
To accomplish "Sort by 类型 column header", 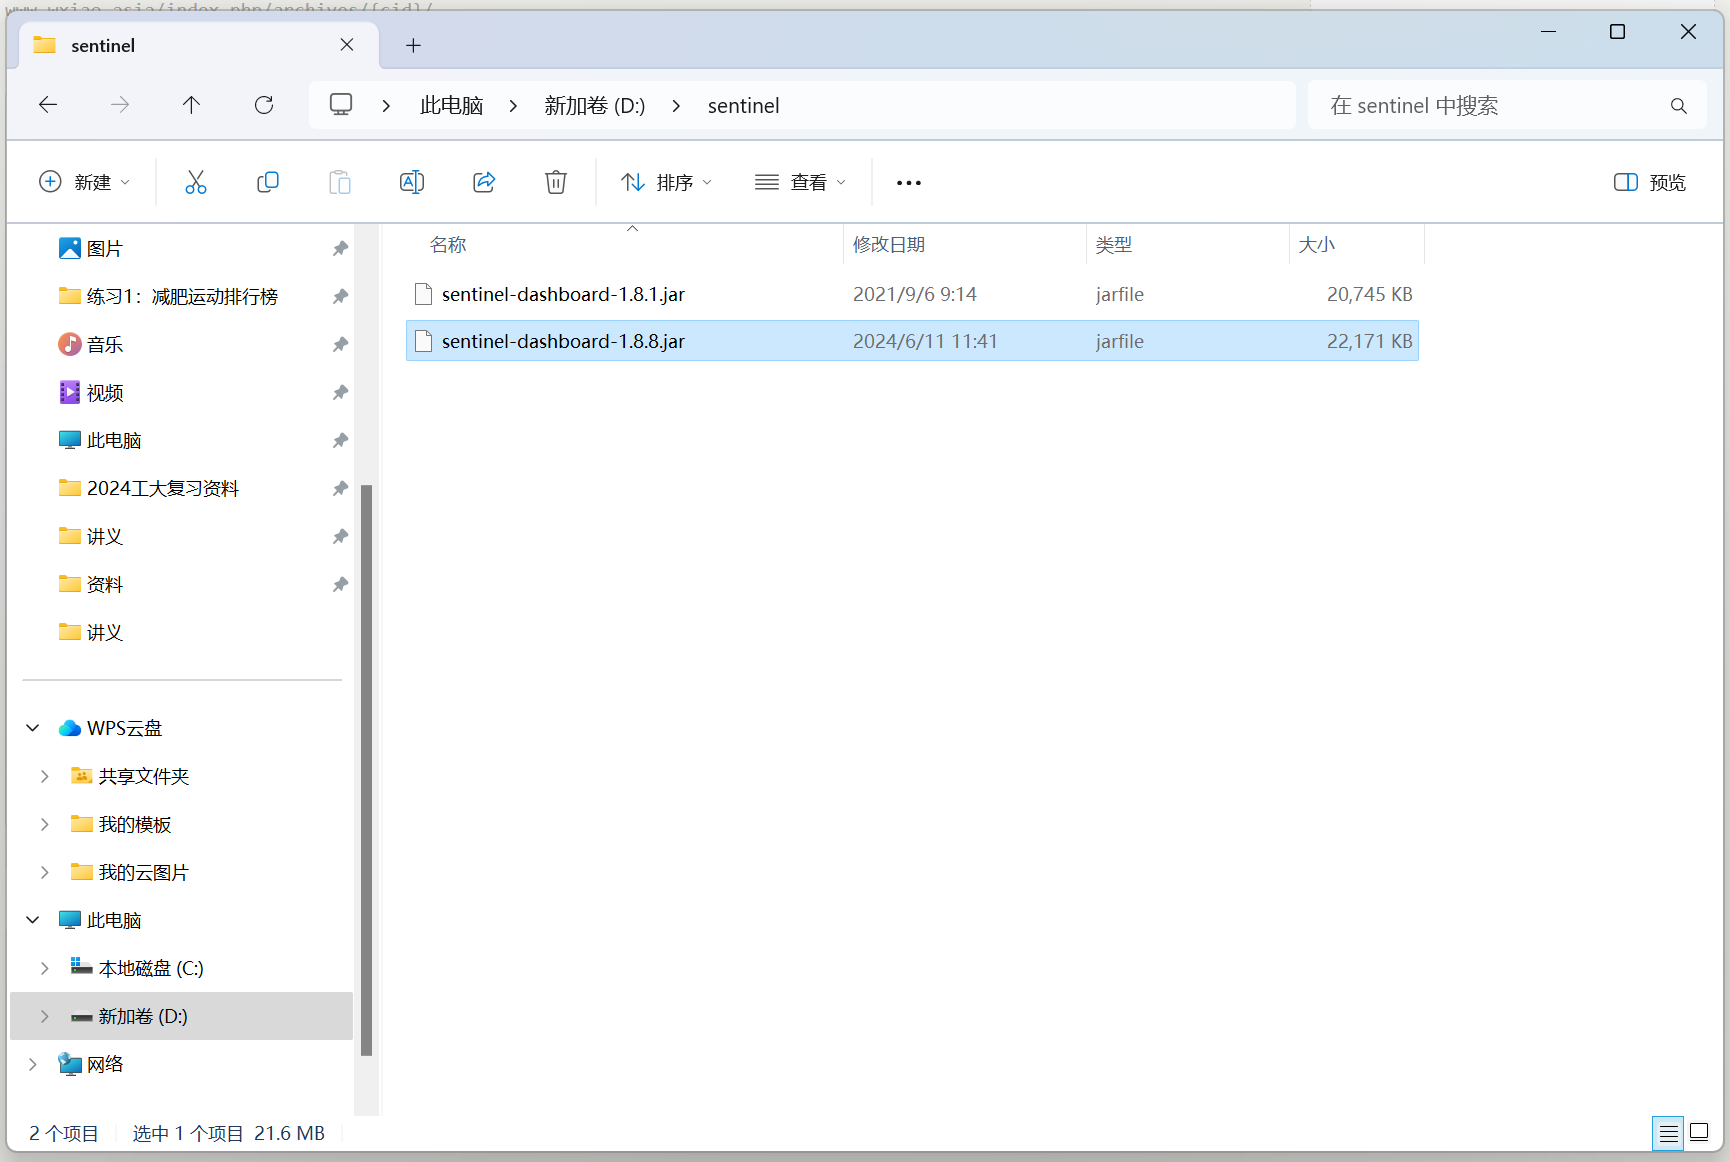I will 1113,245.
